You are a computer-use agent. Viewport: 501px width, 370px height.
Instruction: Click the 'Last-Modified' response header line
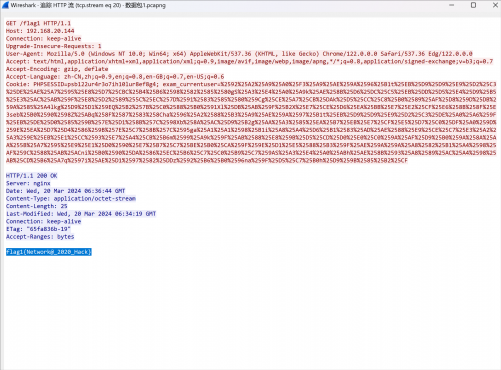(x=81, y=214)
